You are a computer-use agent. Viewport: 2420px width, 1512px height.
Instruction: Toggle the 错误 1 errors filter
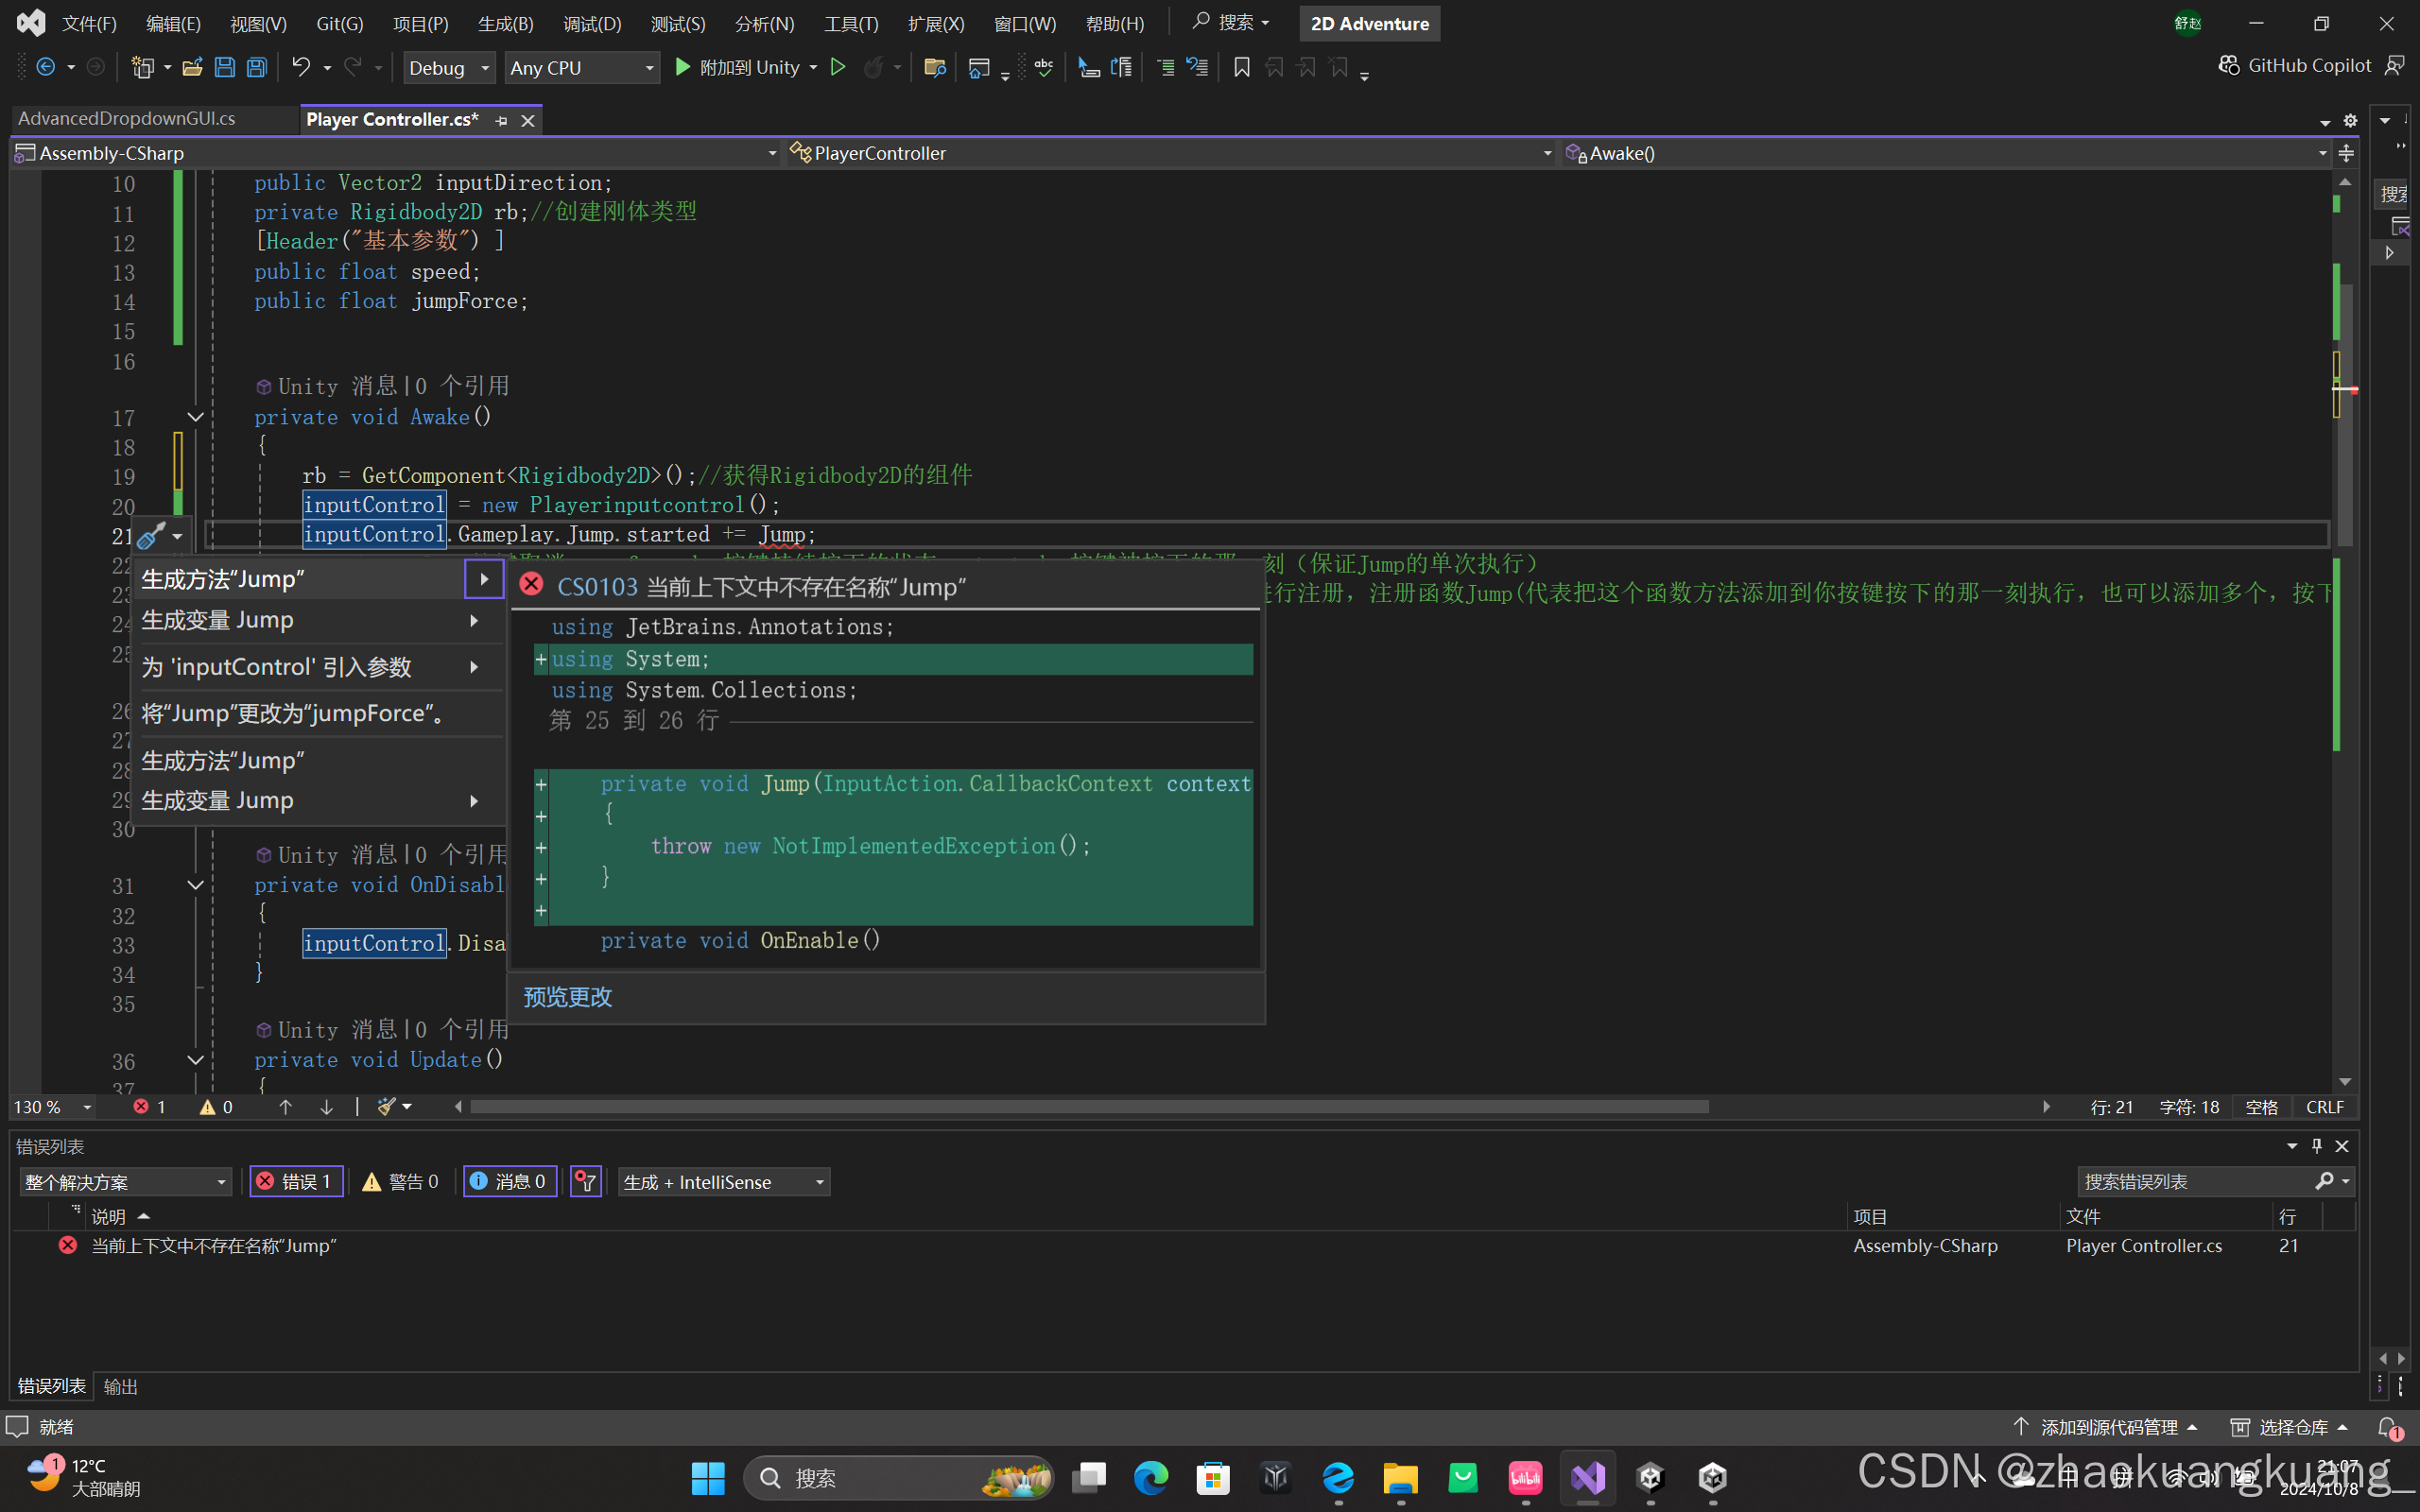(295, 1181)
